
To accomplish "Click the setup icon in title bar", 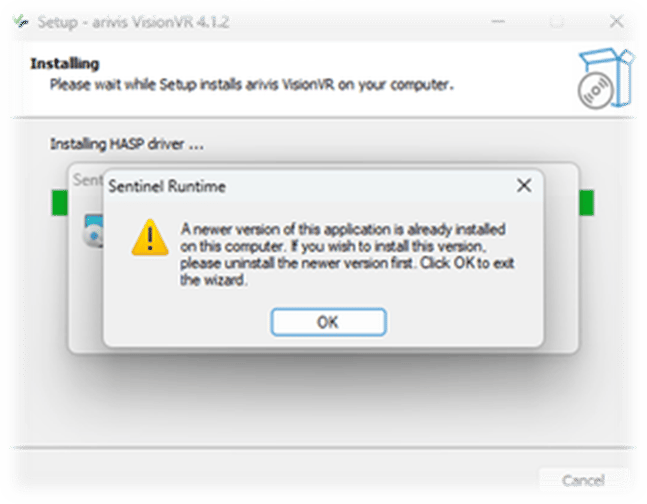I will click(x=21, y=21).
